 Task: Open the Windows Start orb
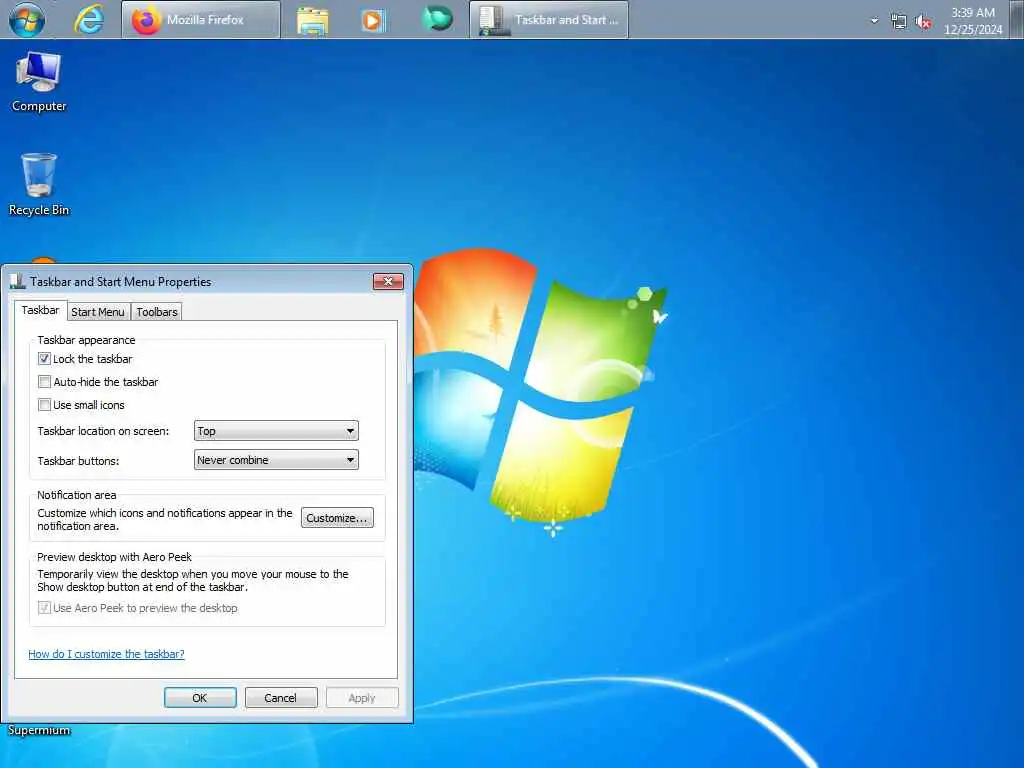coord(27,19)
